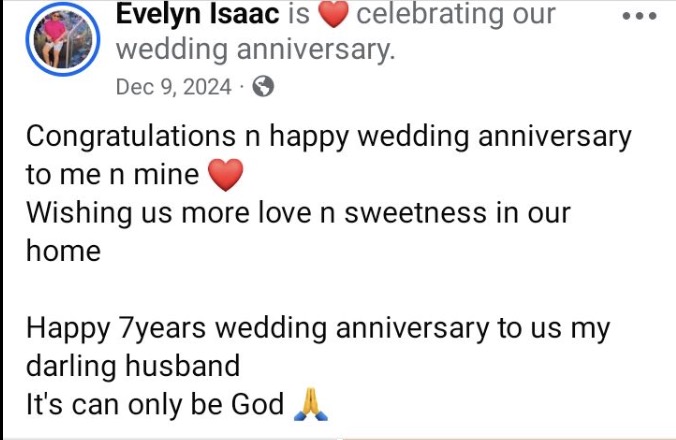Open the Evelyn Isaac profile name link
The image size is (676, 440).
point(196,15)
